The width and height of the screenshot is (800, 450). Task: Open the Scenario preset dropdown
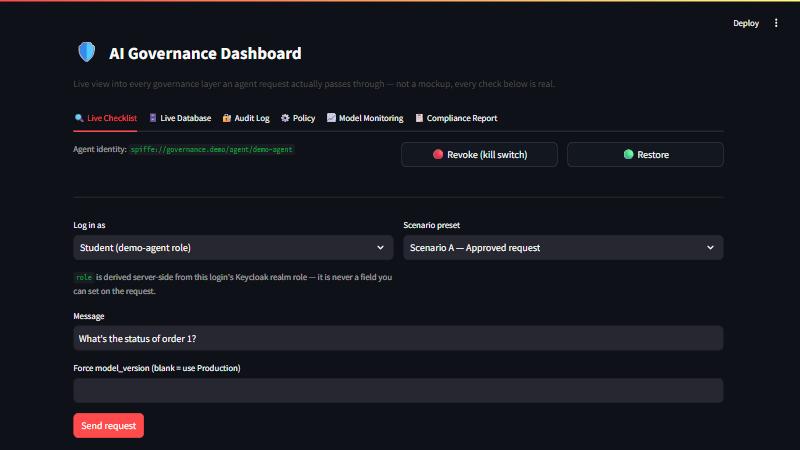point(563,247)
